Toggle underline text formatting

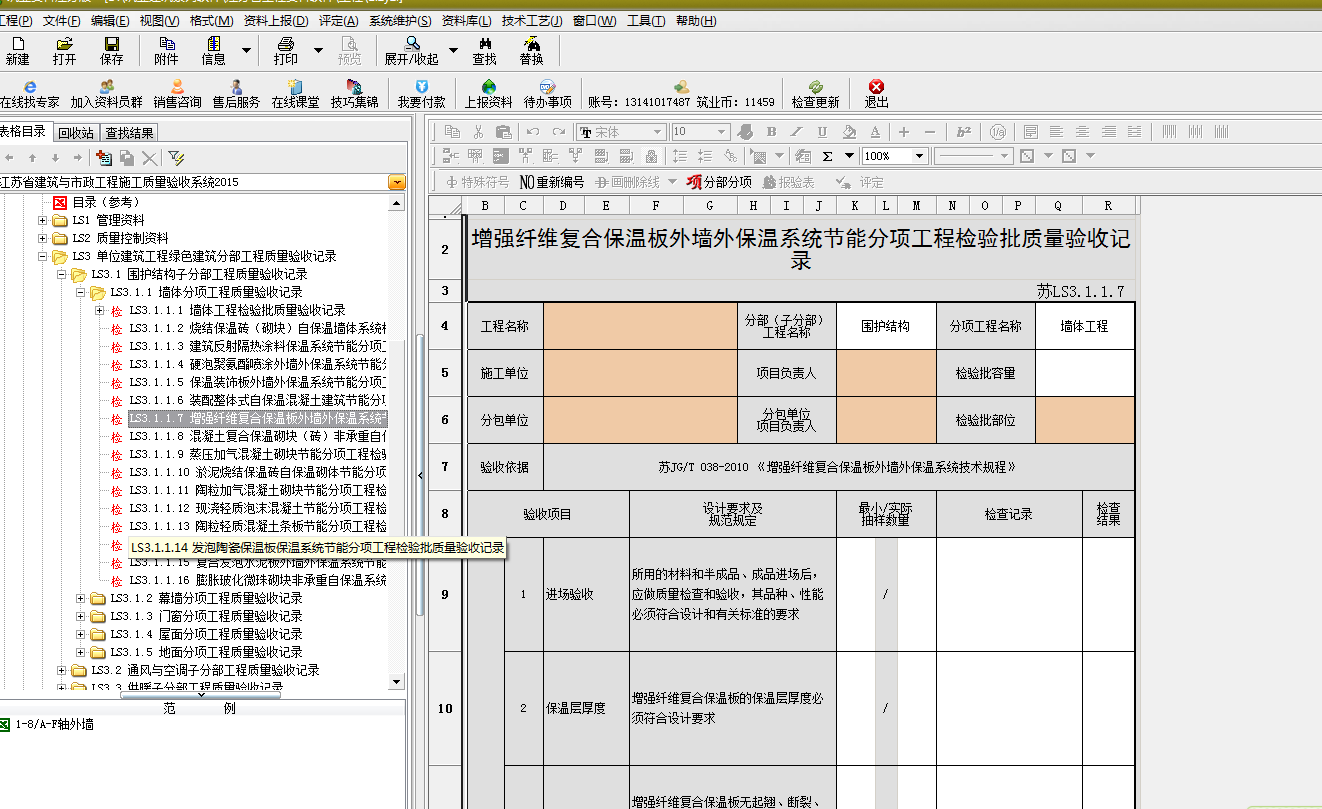(822, 132)
